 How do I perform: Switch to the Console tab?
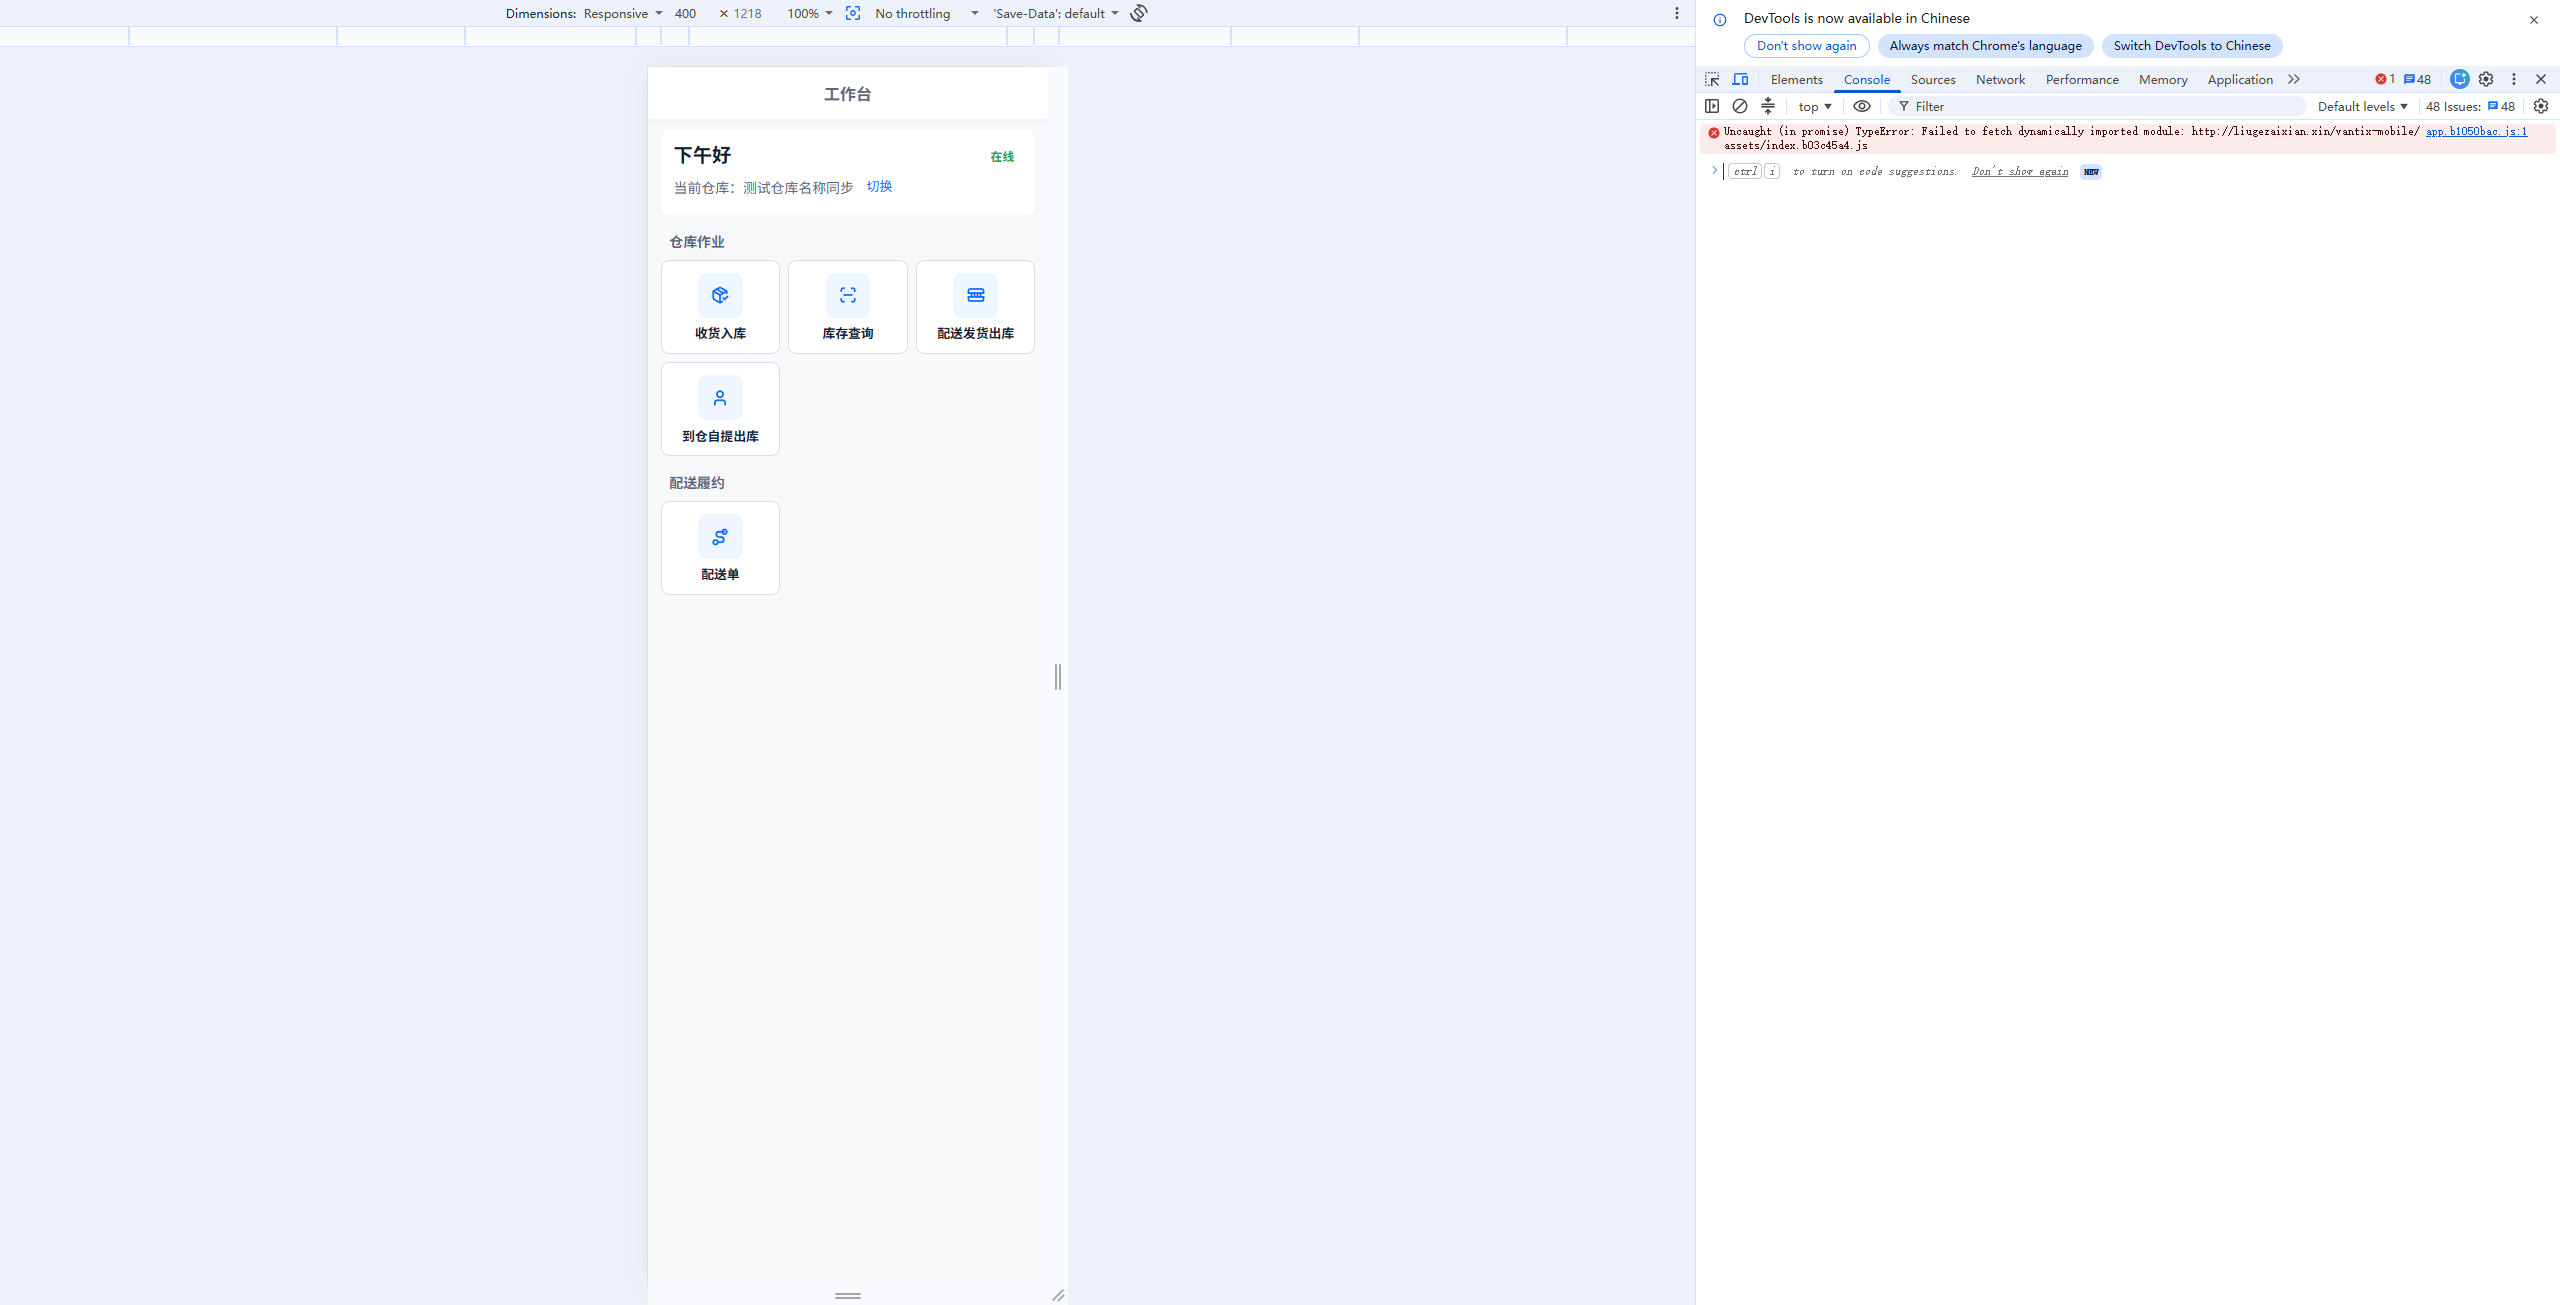click(1866, 79)
